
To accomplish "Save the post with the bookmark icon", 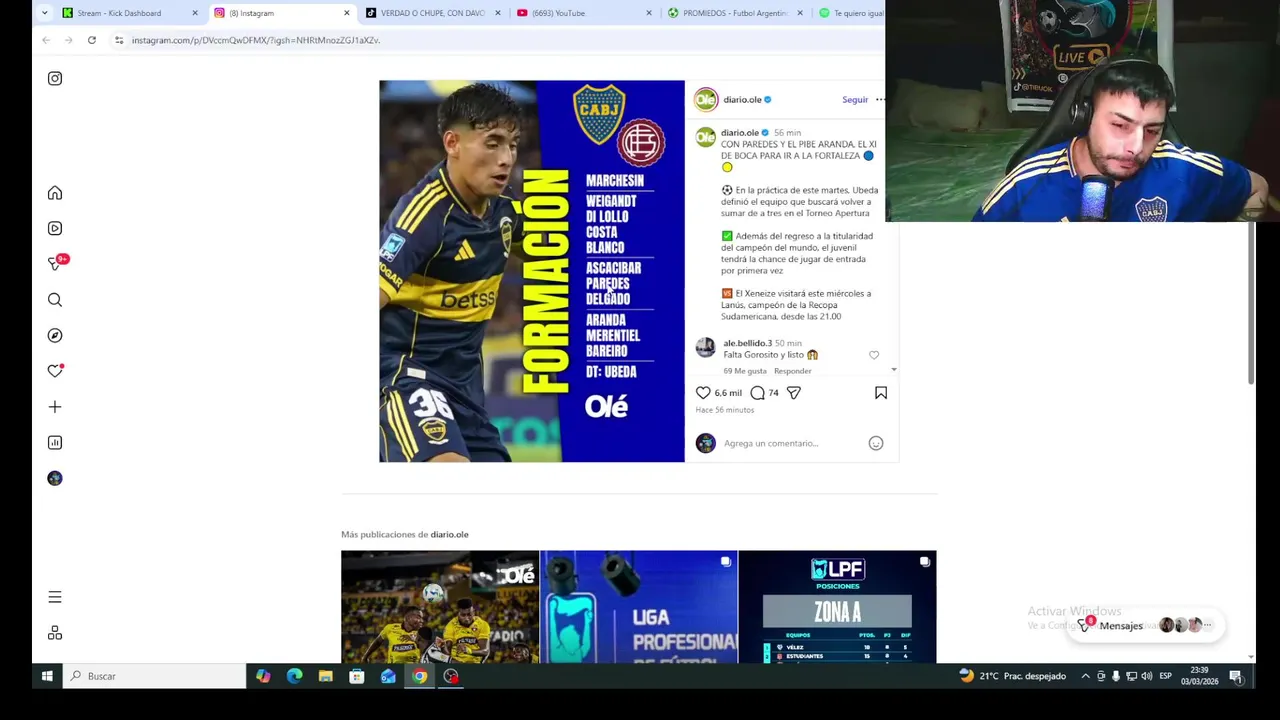I will [x=881, y=393].
